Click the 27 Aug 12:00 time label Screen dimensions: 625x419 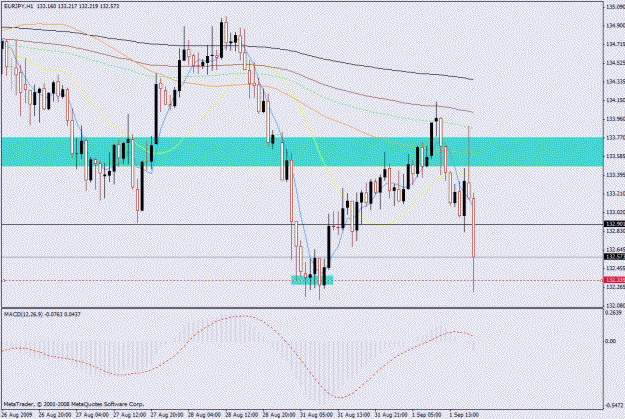click(x=130, y=415)
